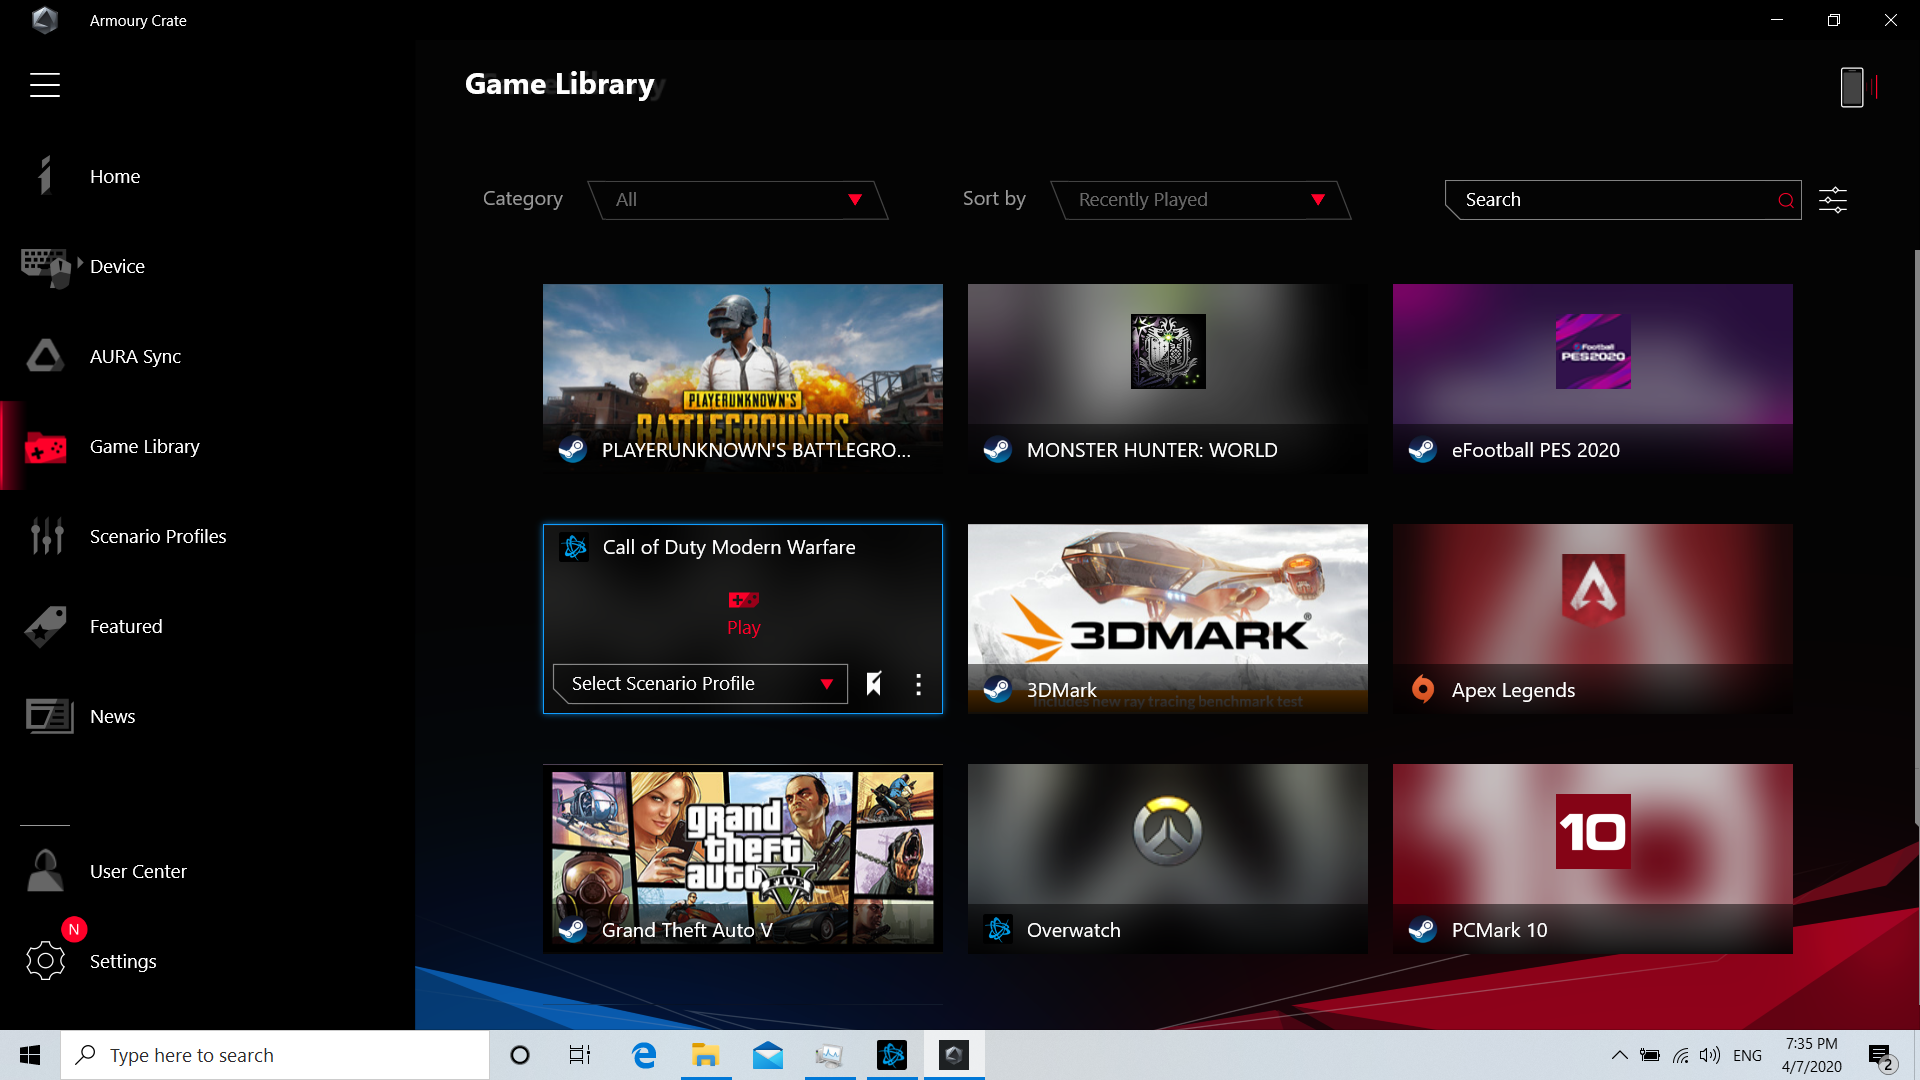The image size is (1920, 1080).
Task: Select Apex Legends game card
Action: pyautogui.click(x=1593, y=618)
